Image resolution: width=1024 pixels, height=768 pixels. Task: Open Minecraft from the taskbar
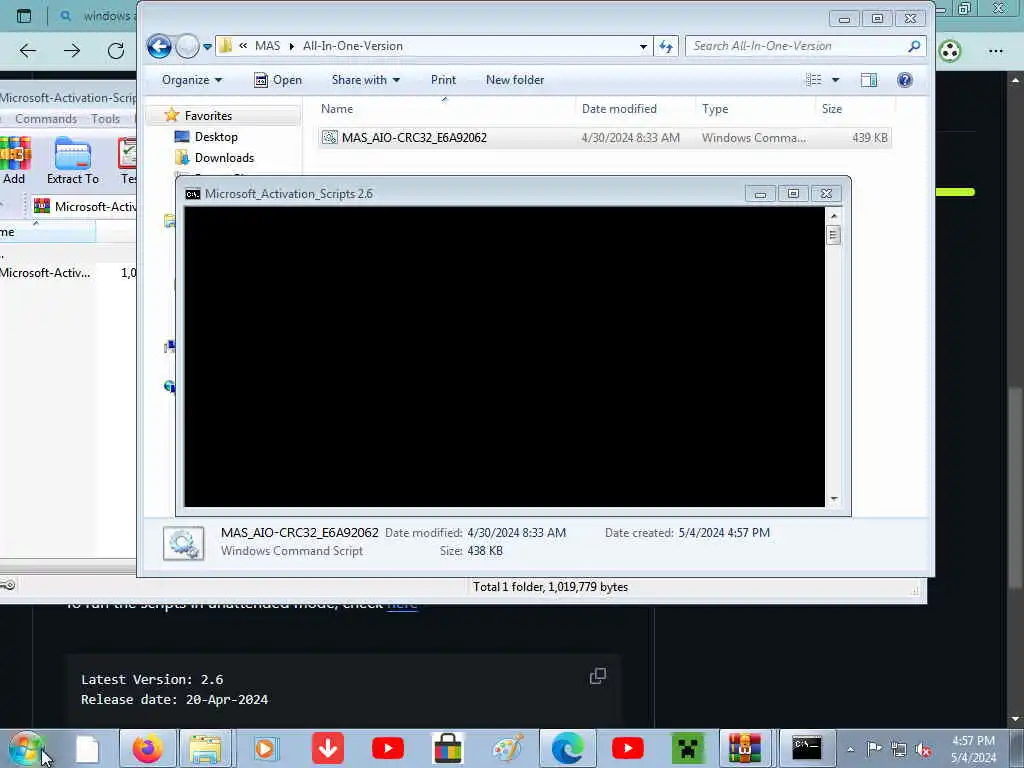pos(688,748)
